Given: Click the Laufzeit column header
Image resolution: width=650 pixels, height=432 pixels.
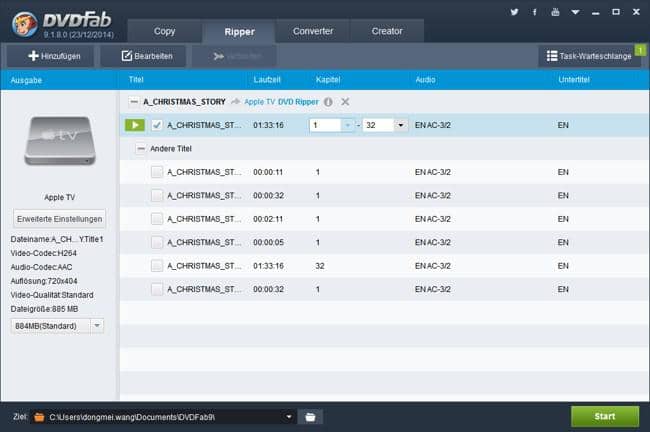Looking at the screenshot, I should [267, 80].
